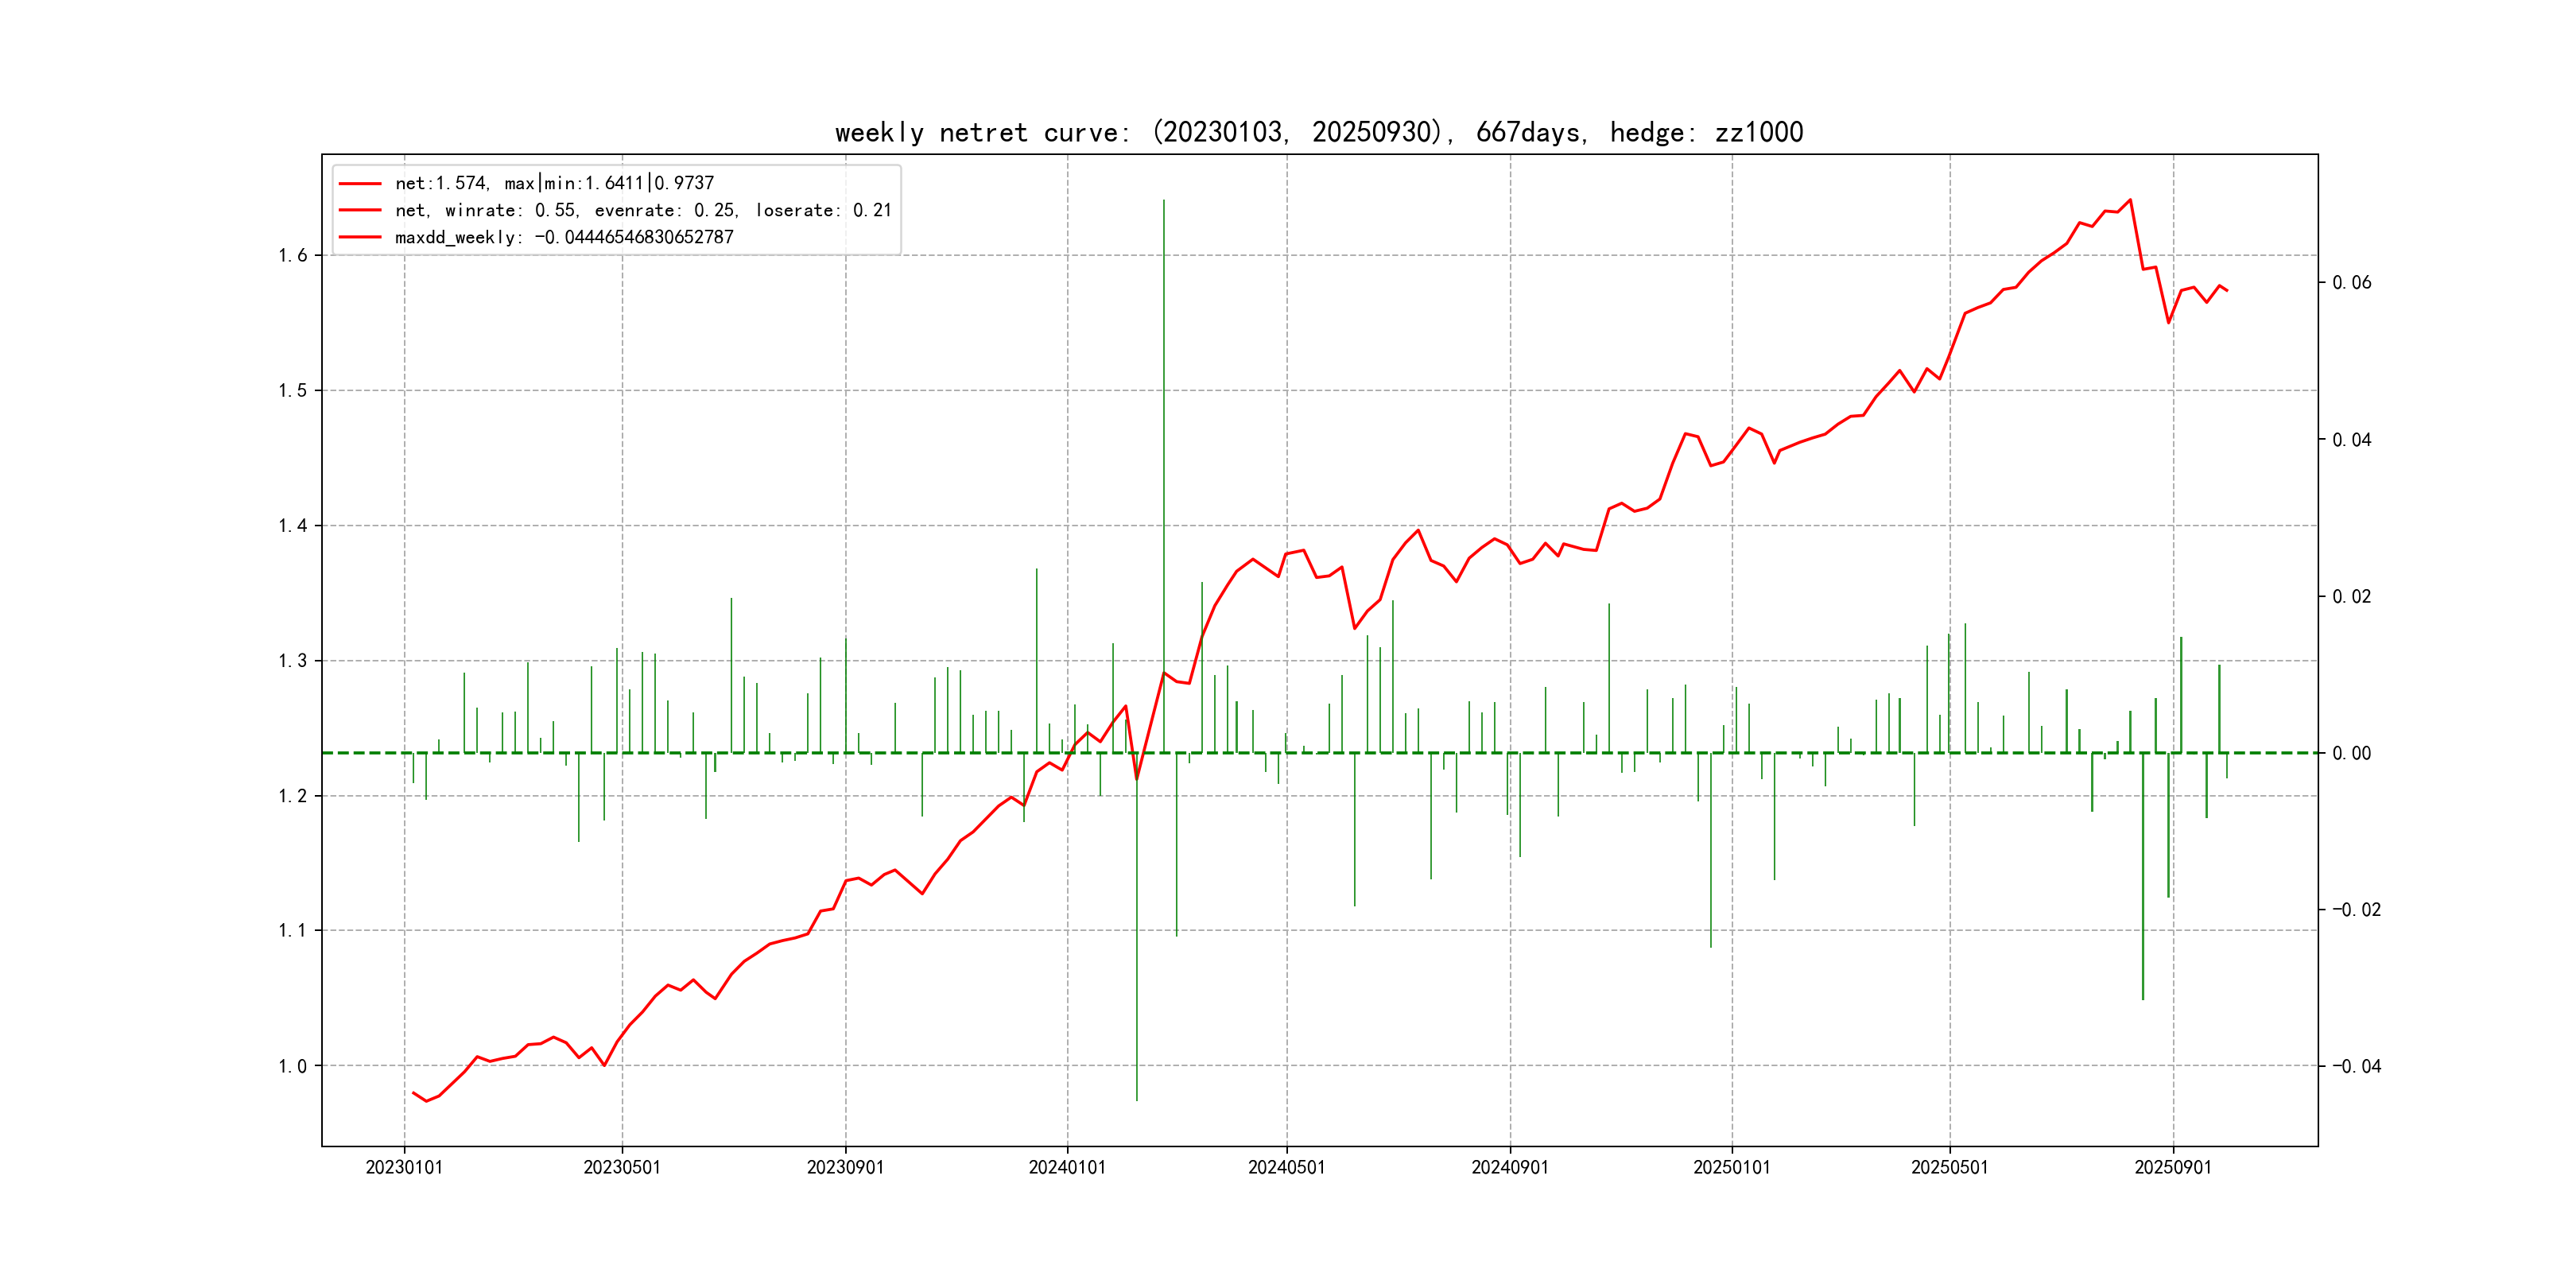Click the 20240101 x-axis tick label
Screen dimensions: 2576x1288
1067,1168
